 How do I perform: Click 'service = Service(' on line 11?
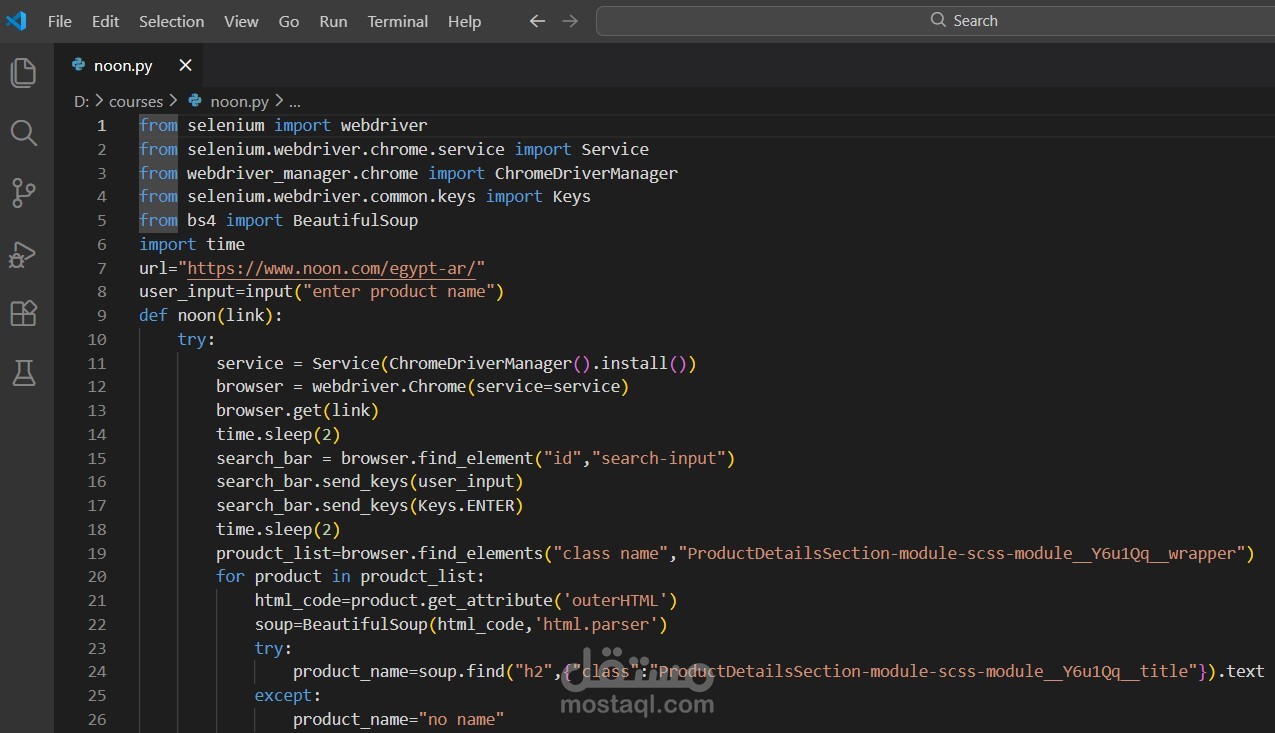302,363
